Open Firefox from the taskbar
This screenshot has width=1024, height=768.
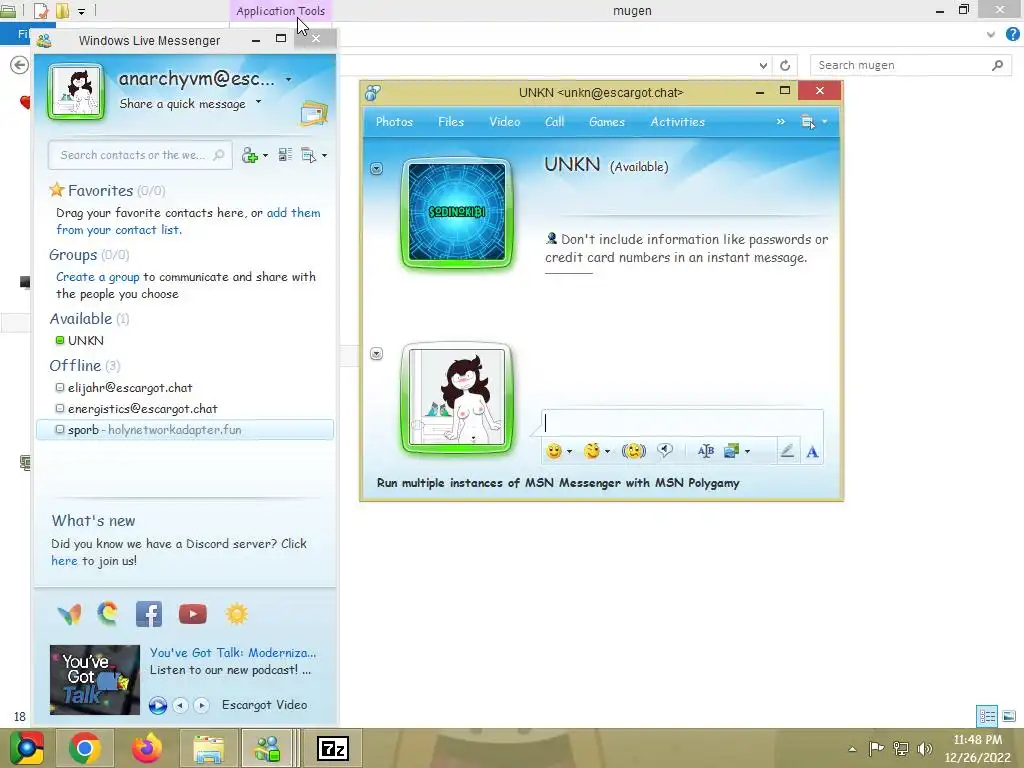(x=146, y=748)
